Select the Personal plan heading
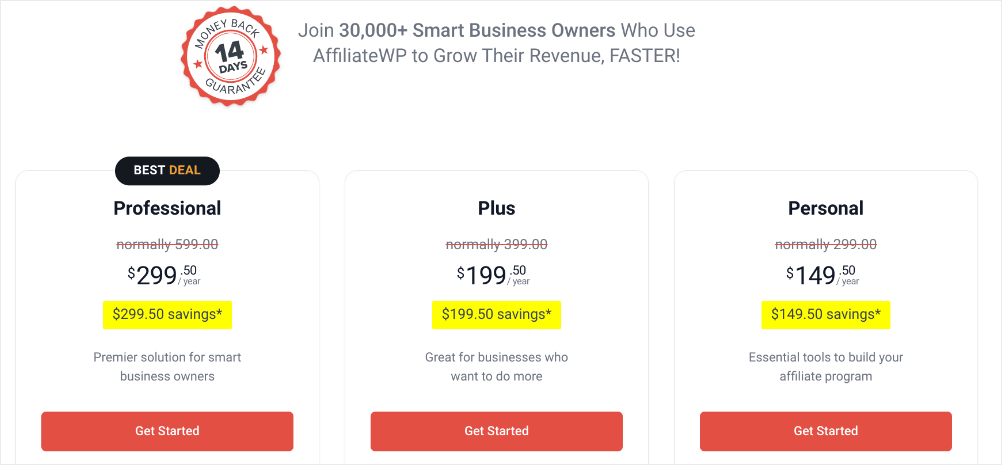 click(x=826, y=208)
